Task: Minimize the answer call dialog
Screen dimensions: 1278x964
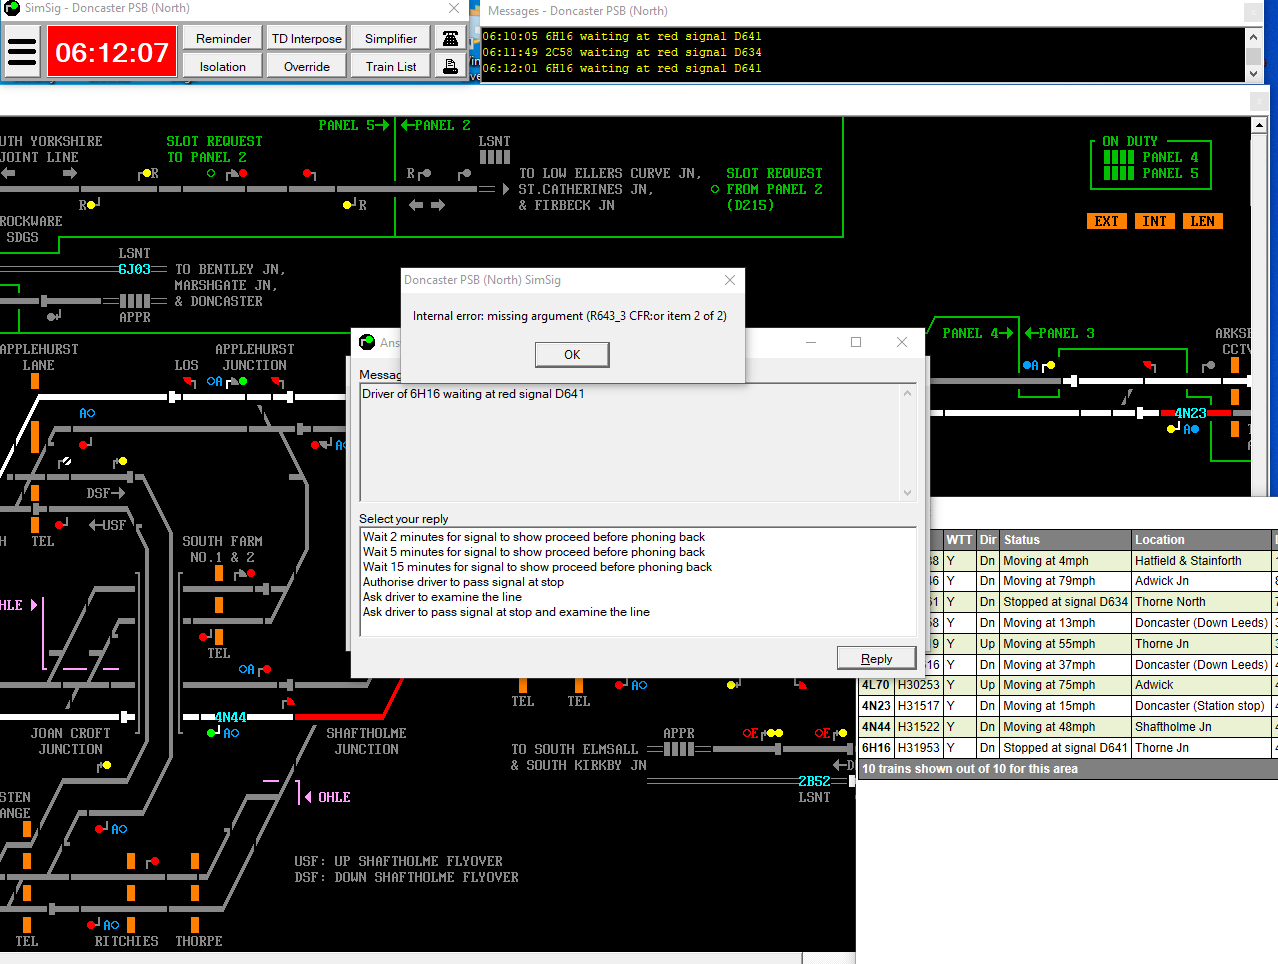Action: pyautogui.click(x=811, y=342)
